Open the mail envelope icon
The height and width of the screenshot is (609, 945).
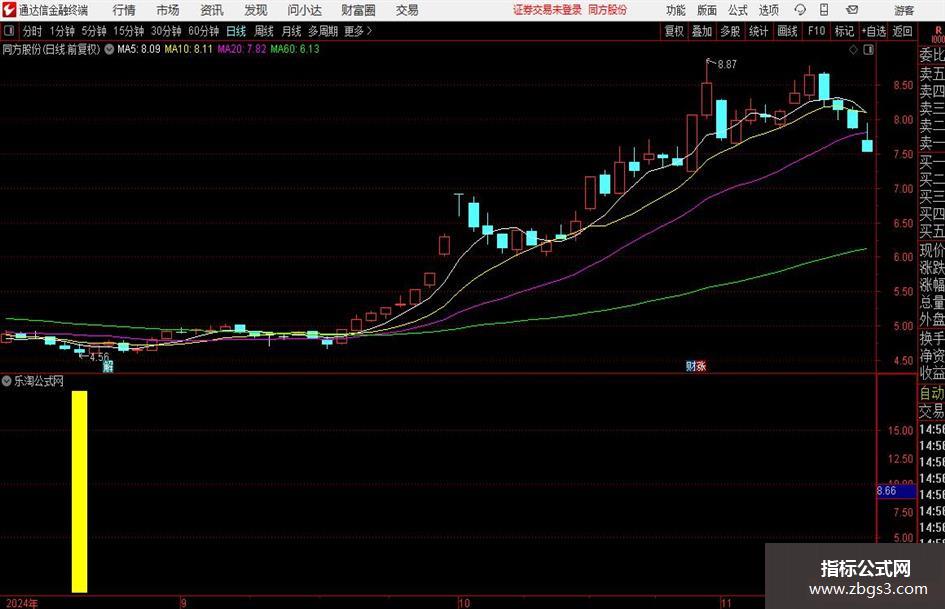point(852,10)
